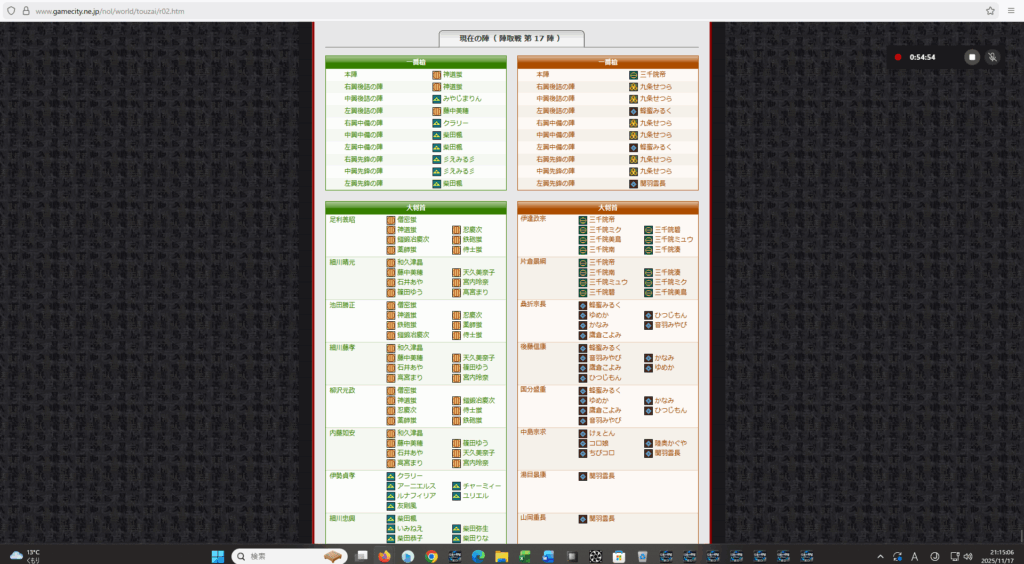This screenshot has height=564, width=1024.
Task: Select the 現在の陣 tab header
Action: [511, 38]
